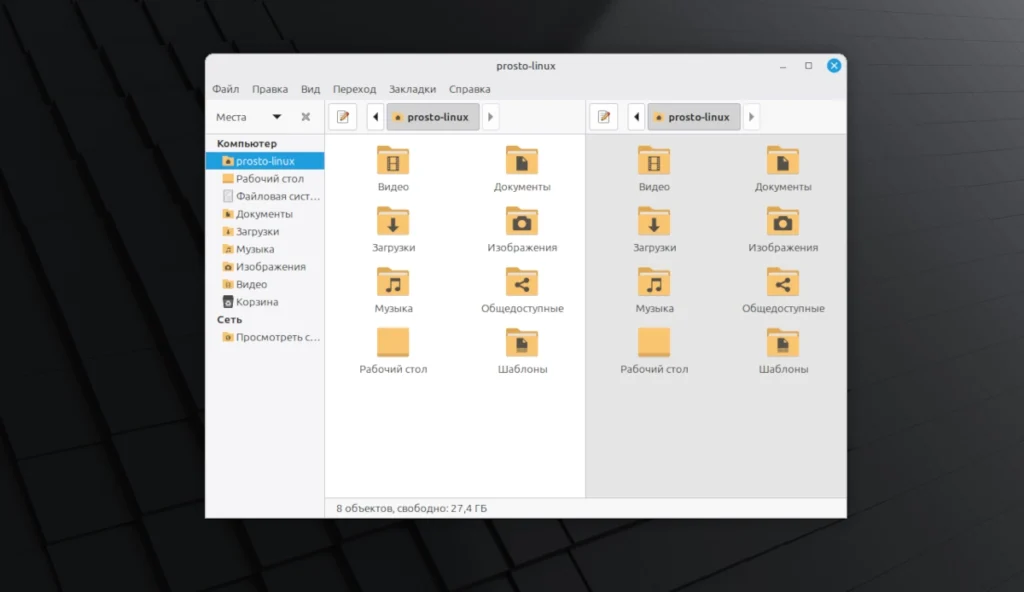Image resolution: width=1024 pixels, height=592 pixels.
Task: Open Файловая система in the sidebar
Action: 265,196
